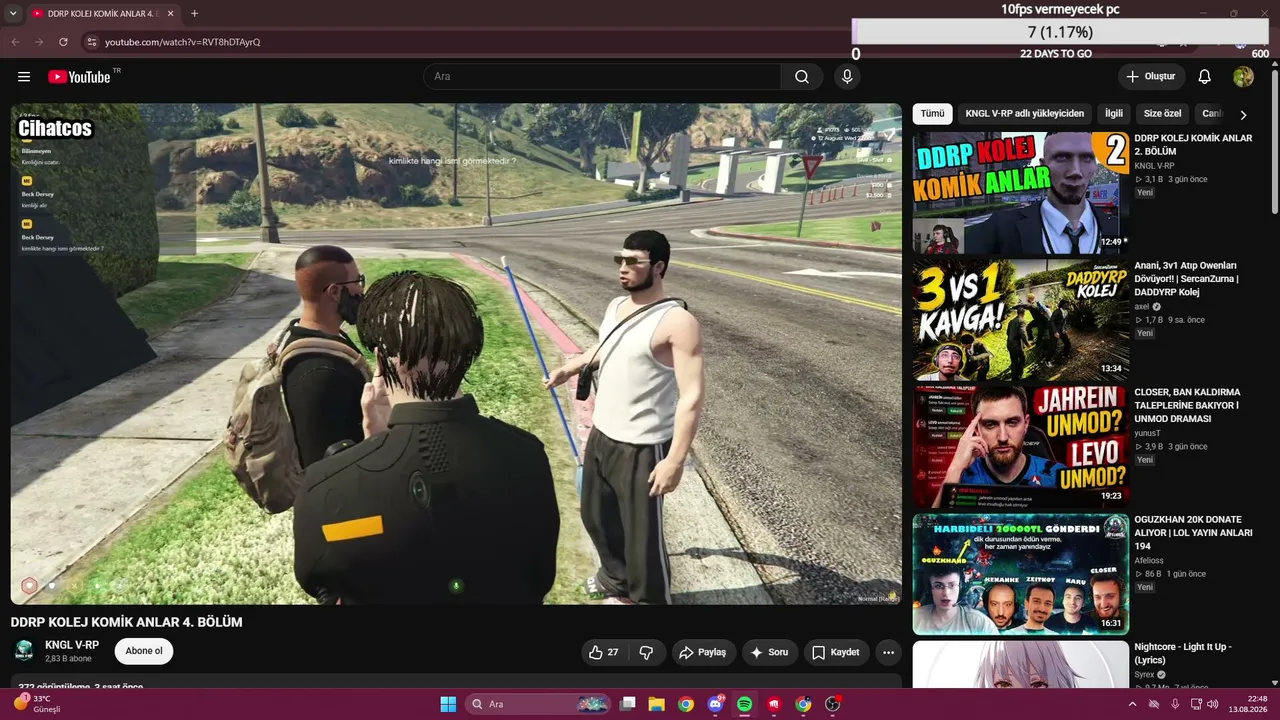
Task: Reload the page in the browser
Action: [x=63, y=42]
